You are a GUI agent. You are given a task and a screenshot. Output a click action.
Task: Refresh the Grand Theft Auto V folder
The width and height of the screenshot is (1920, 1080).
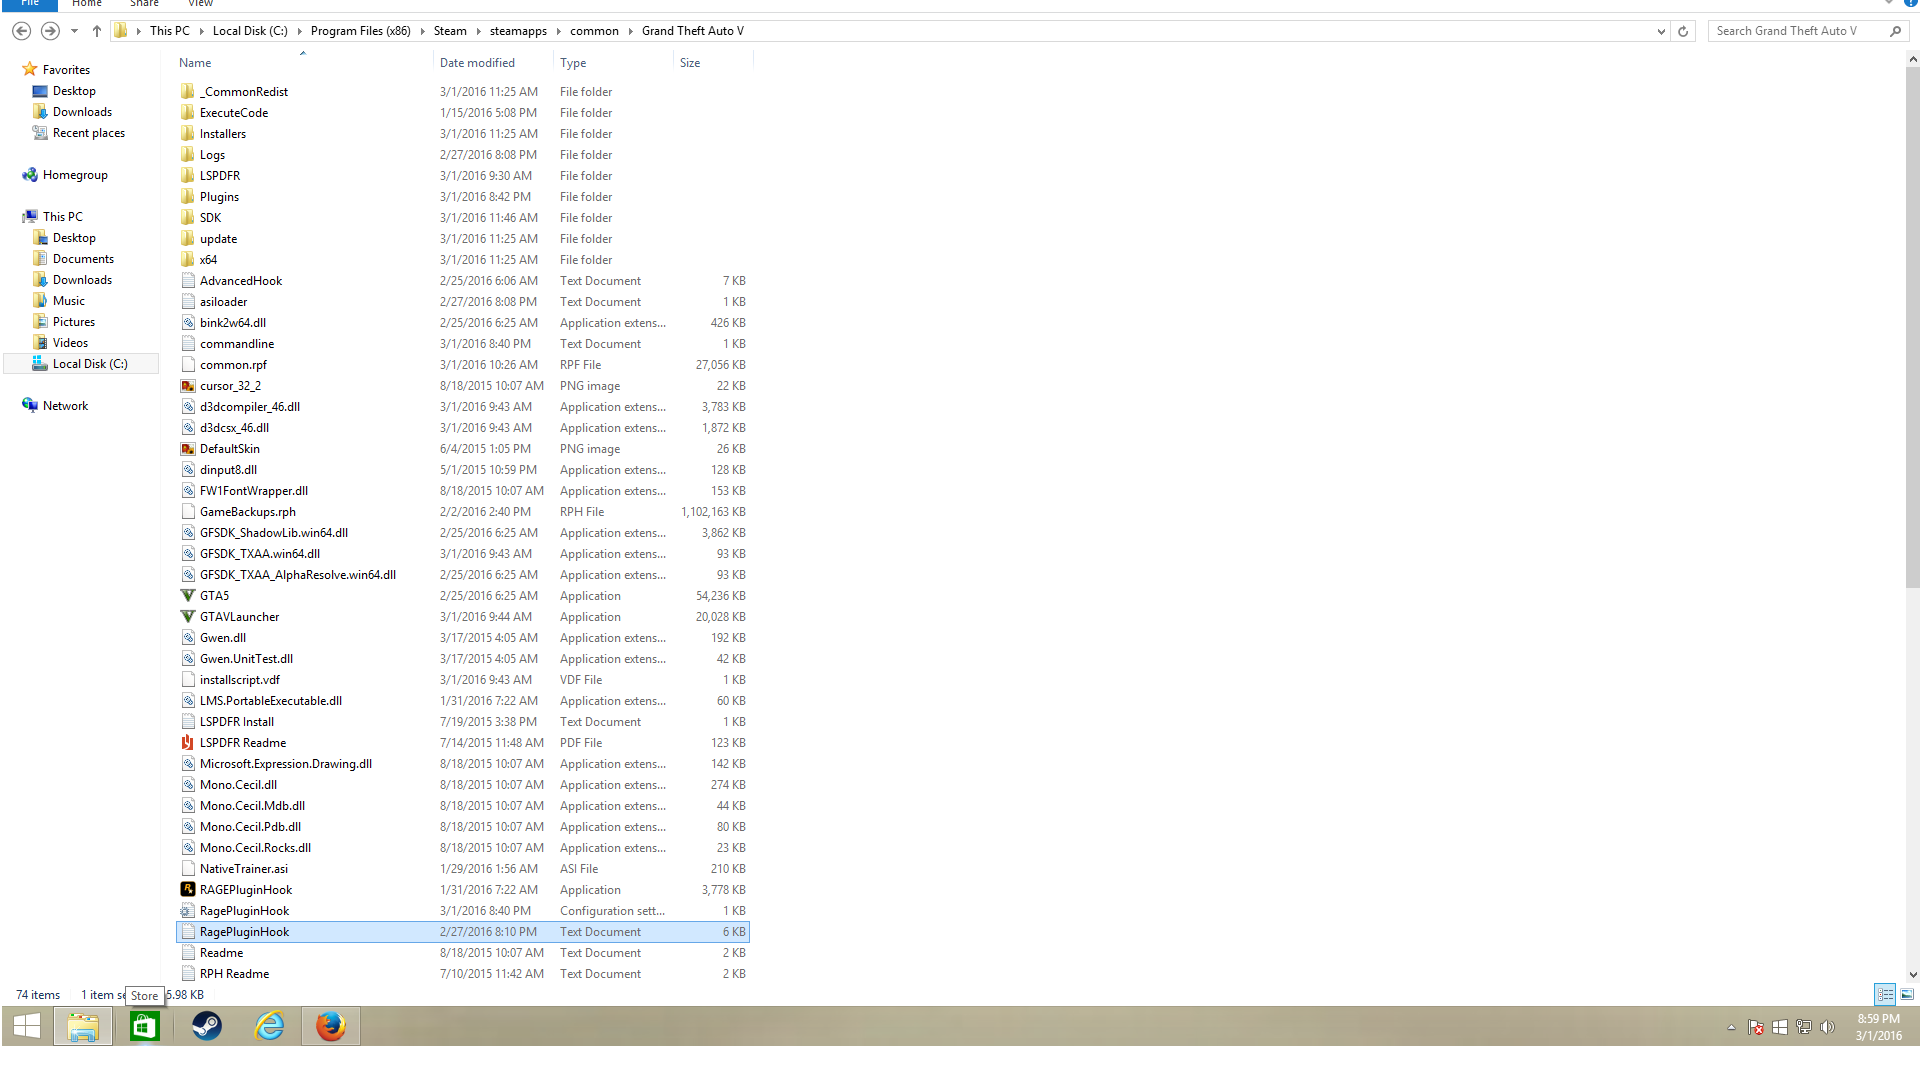(1683, 31)
